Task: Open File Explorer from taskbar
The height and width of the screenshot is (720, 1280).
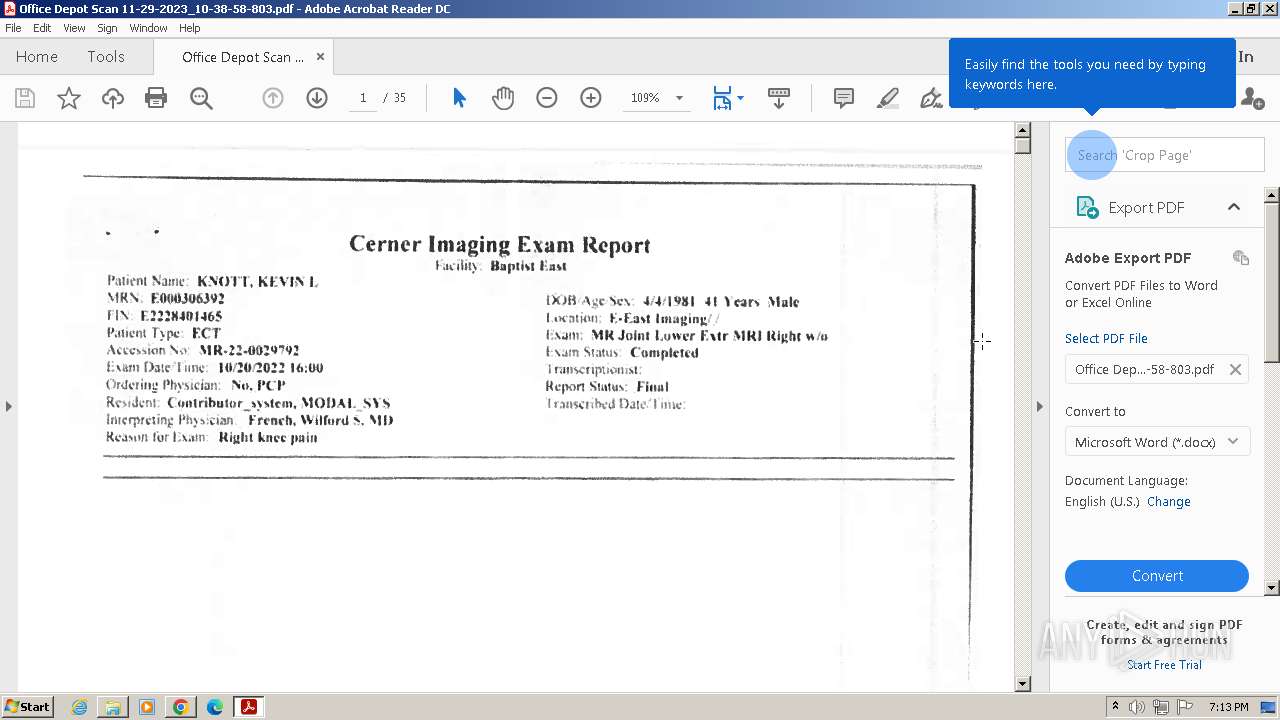Action: (x=113, y=707)
